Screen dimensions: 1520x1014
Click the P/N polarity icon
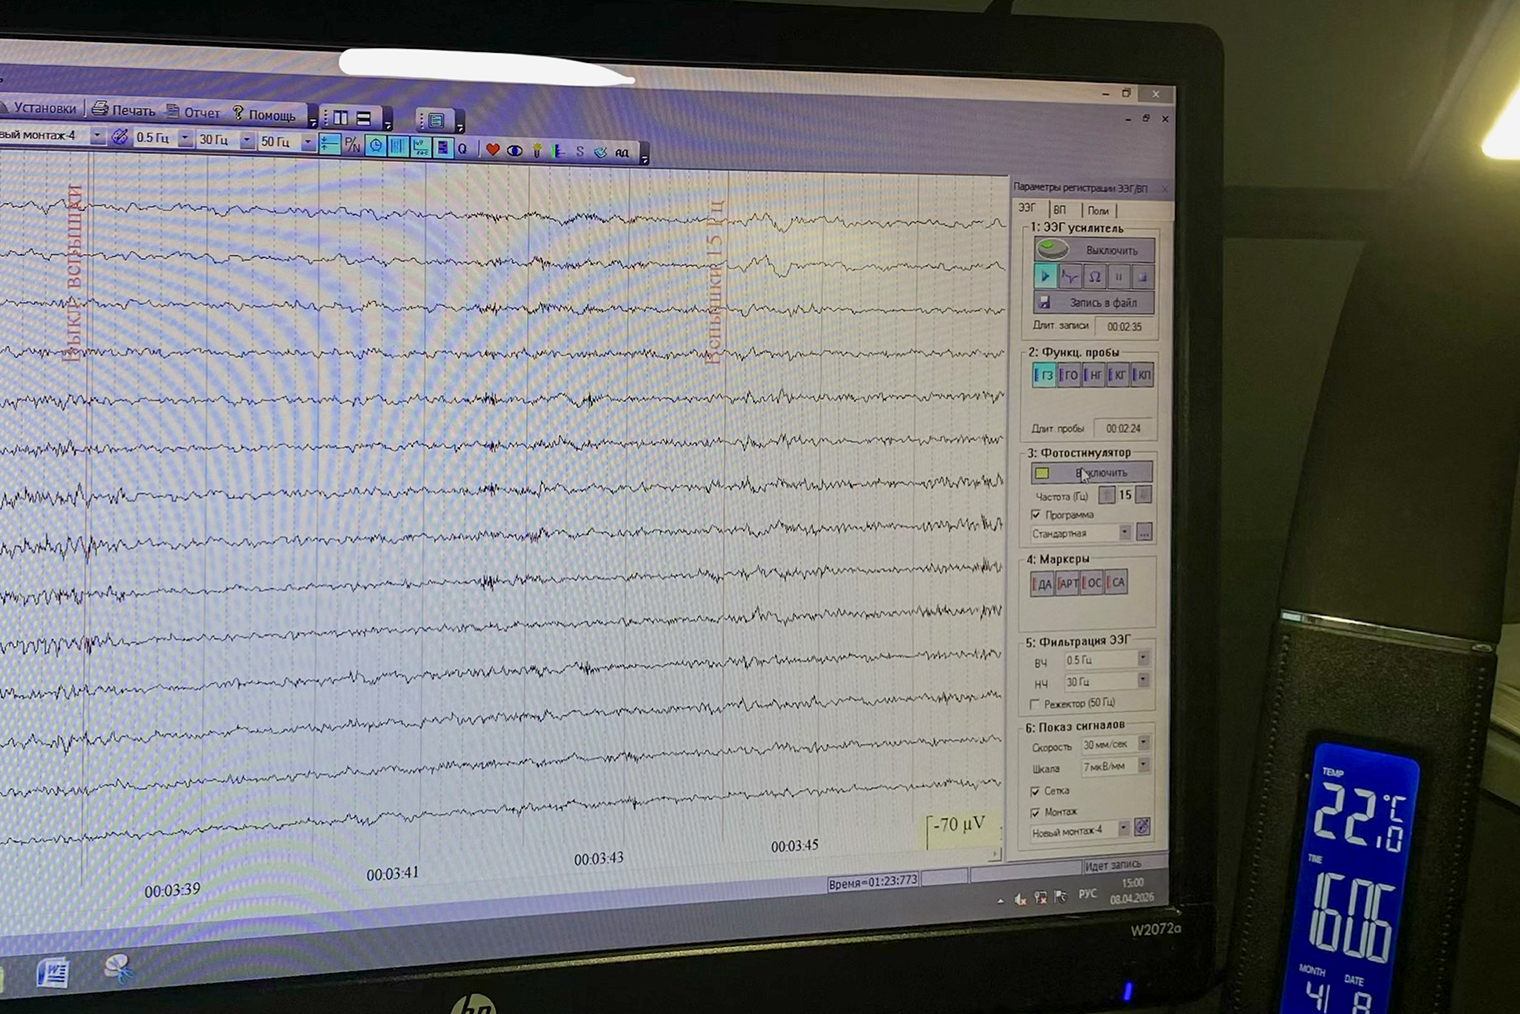point(352,145)
